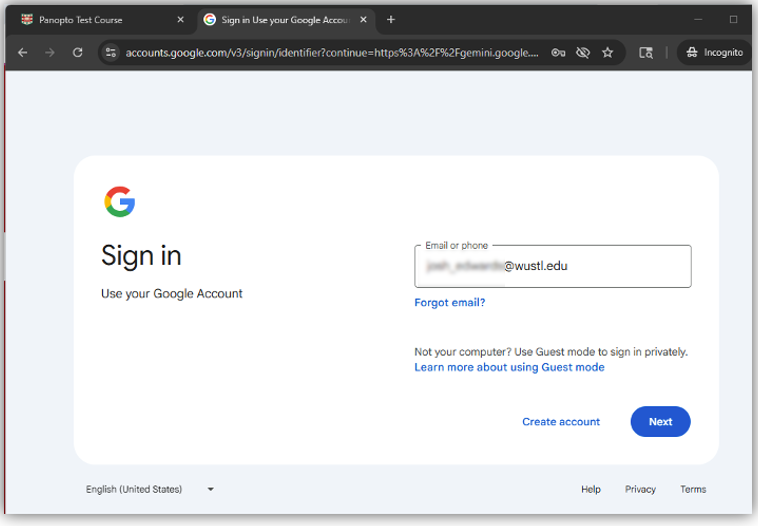Screen dimensions: 758x526
Task: Click the Create account button
Action: click(561, 422)
